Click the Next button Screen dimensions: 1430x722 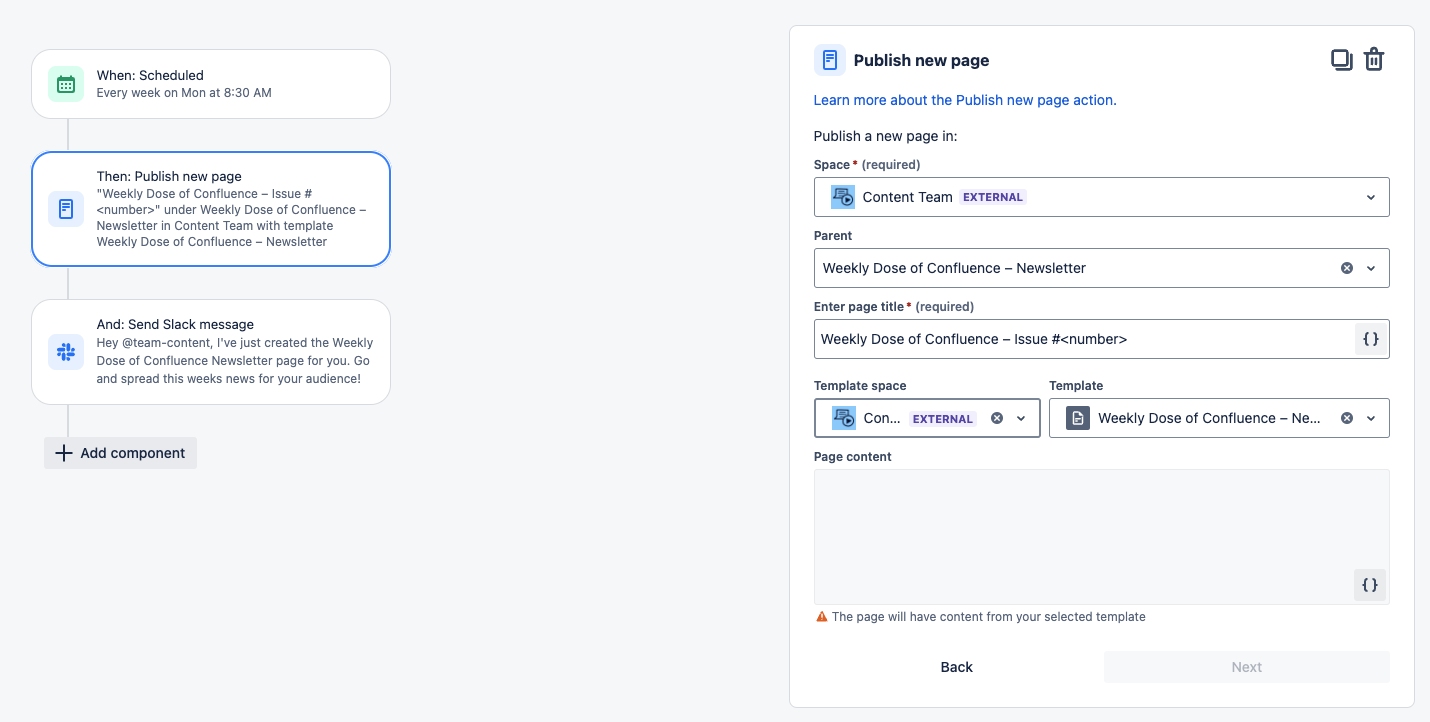pyautogui.click(x=1247, y=667)
